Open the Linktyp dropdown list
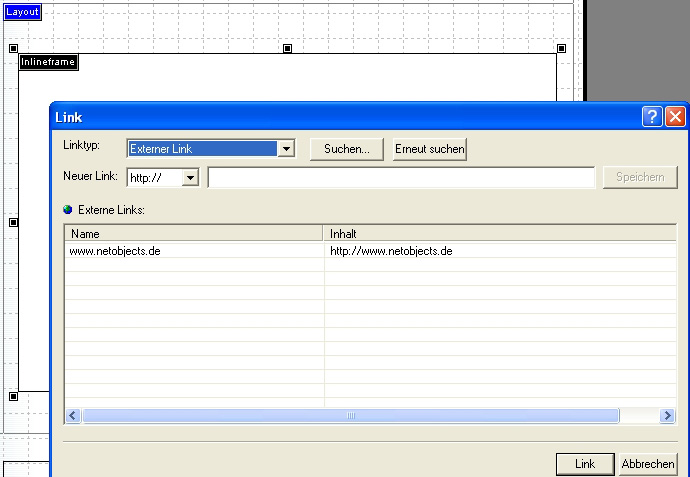This screenshot has height=477, width=690. coord(286,149)
